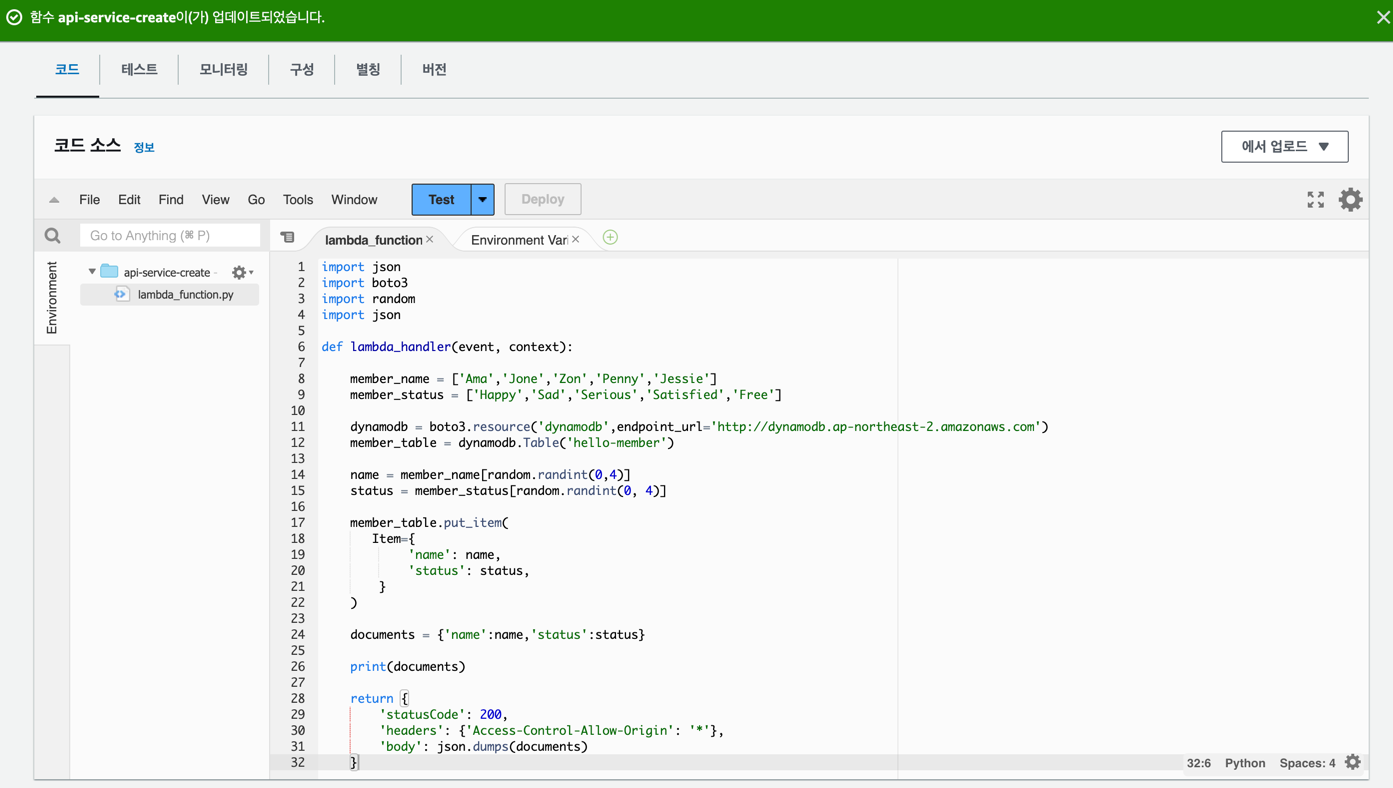Click the lambda_function.py file icon
Viewport: 1393px width, 788px height.
click(121, 295)
